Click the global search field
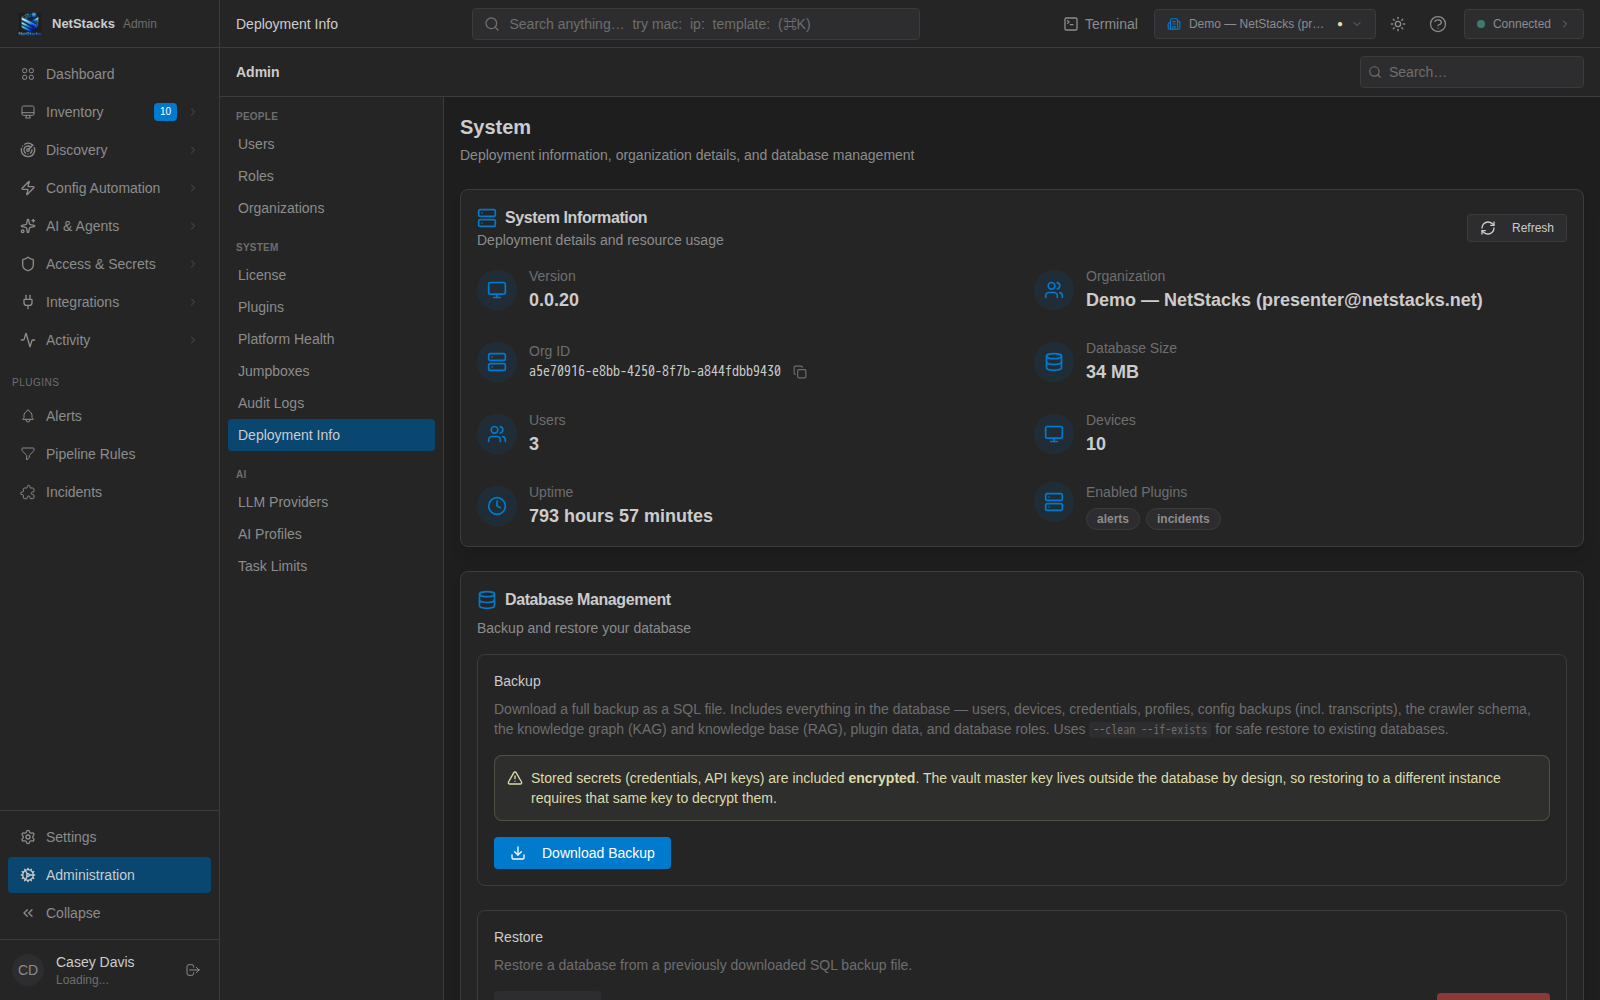Viewport: 1600px width, 1000px height. click(695, 24)
